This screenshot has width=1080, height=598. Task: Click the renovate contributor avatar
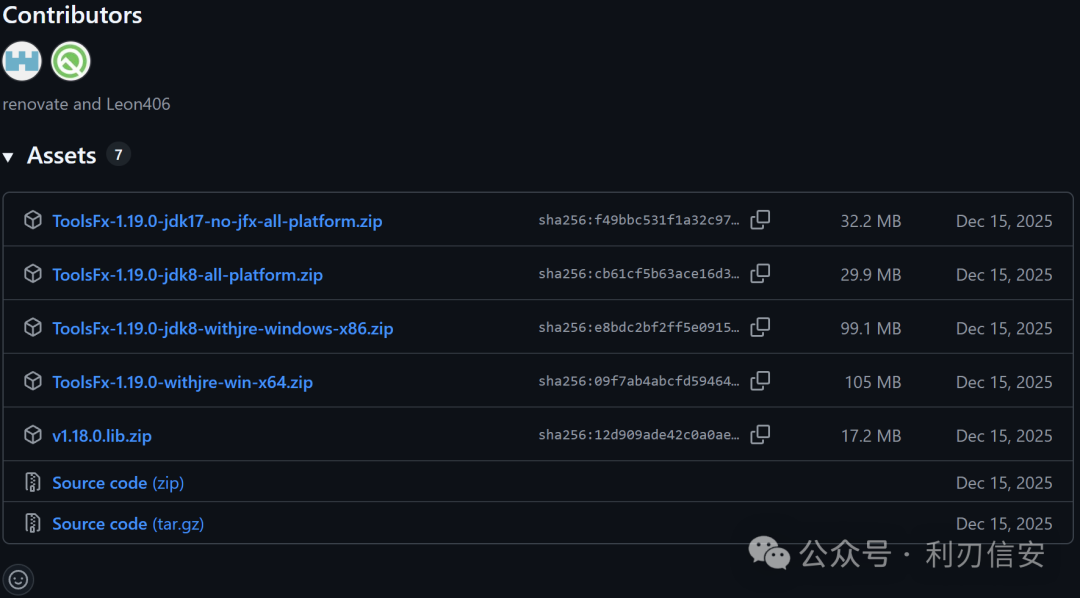tap(22, 61)
